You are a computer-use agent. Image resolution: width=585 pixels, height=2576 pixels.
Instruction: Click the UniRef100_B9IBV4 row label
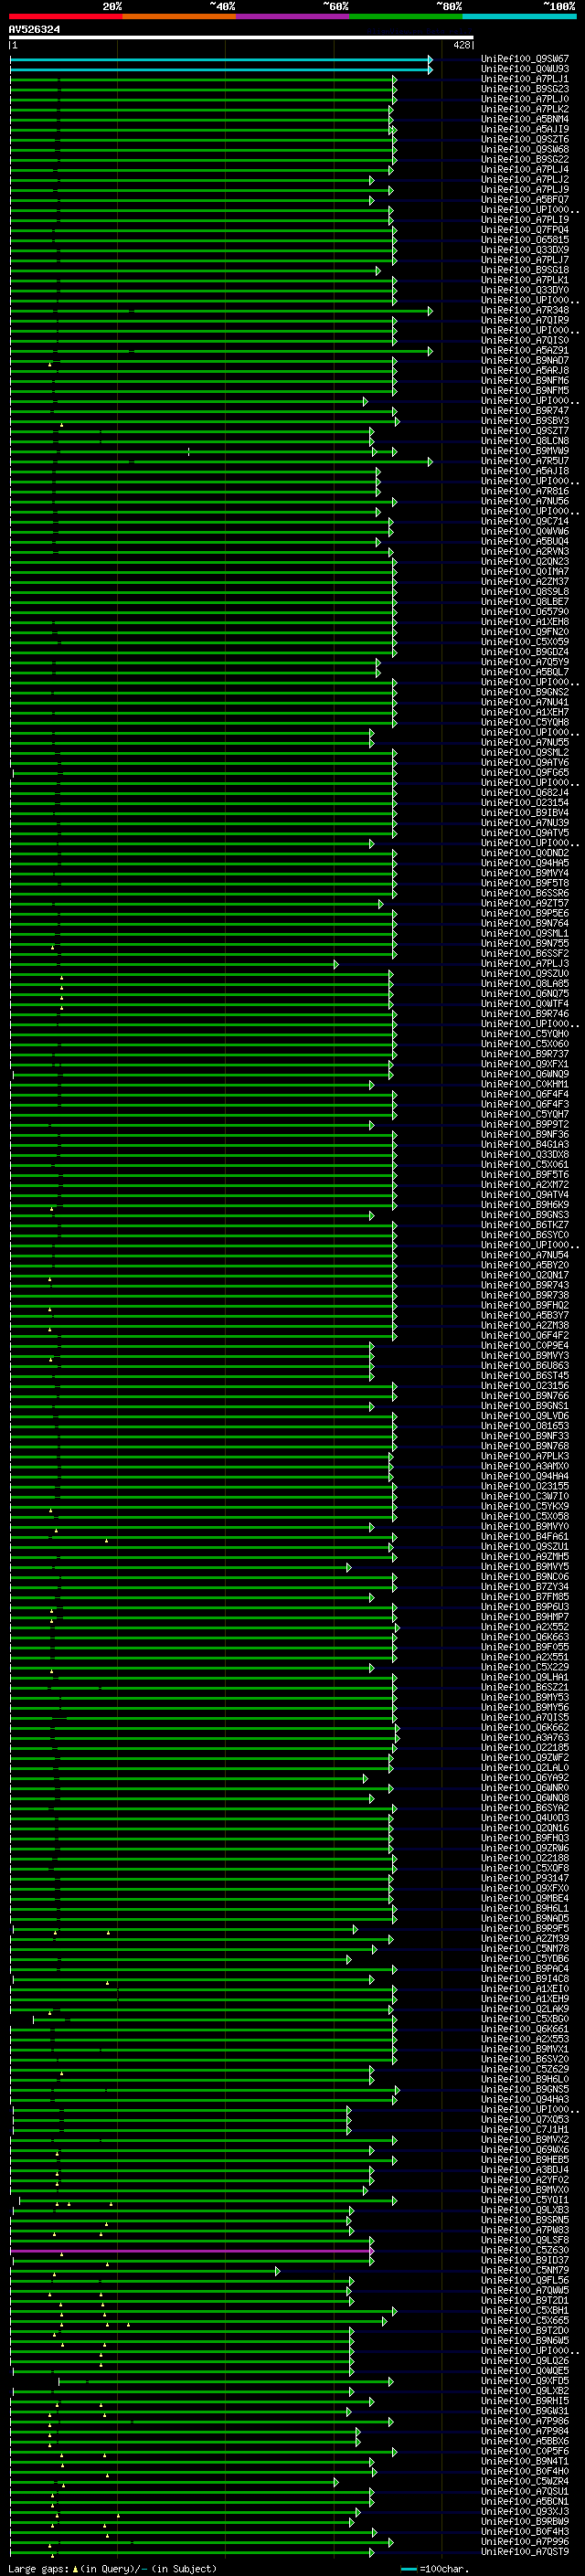coord(525,813)
